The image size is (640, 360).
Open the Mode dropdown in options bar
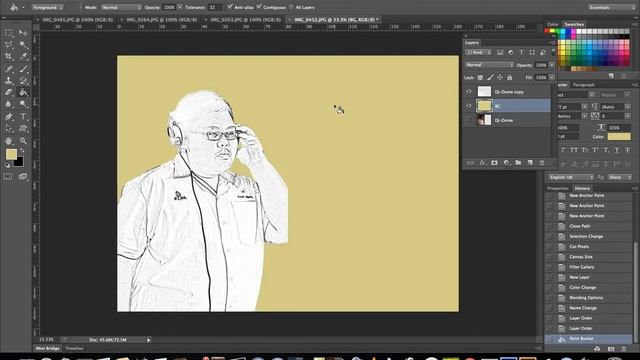121,7
